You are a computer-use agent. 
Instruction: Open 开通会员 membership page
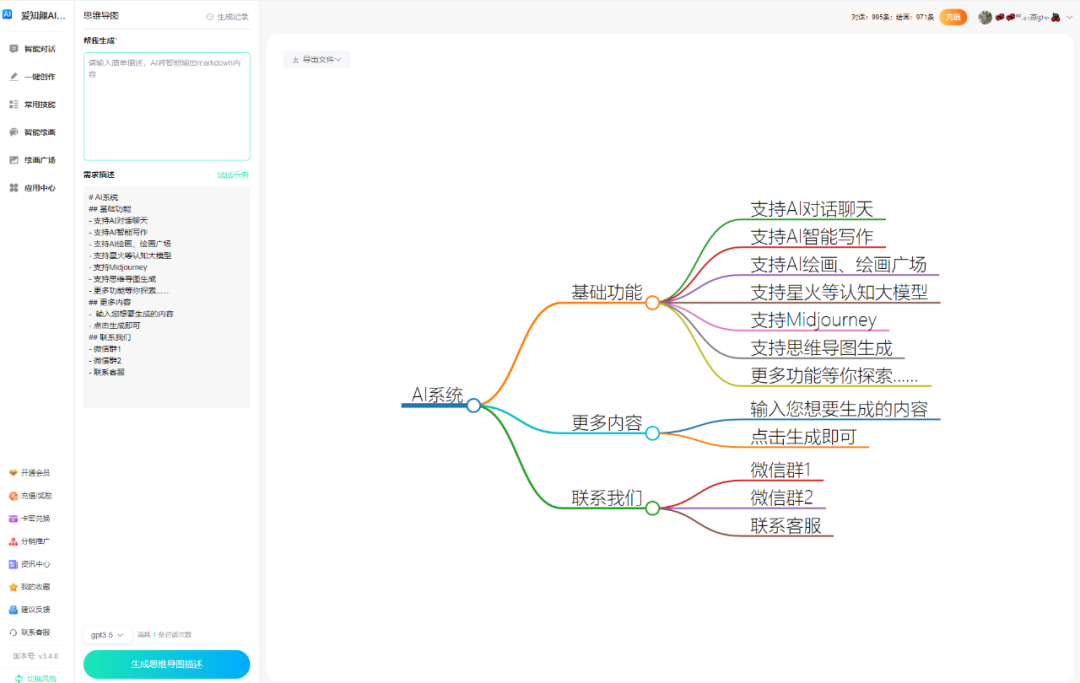click(x=33, y=472)
